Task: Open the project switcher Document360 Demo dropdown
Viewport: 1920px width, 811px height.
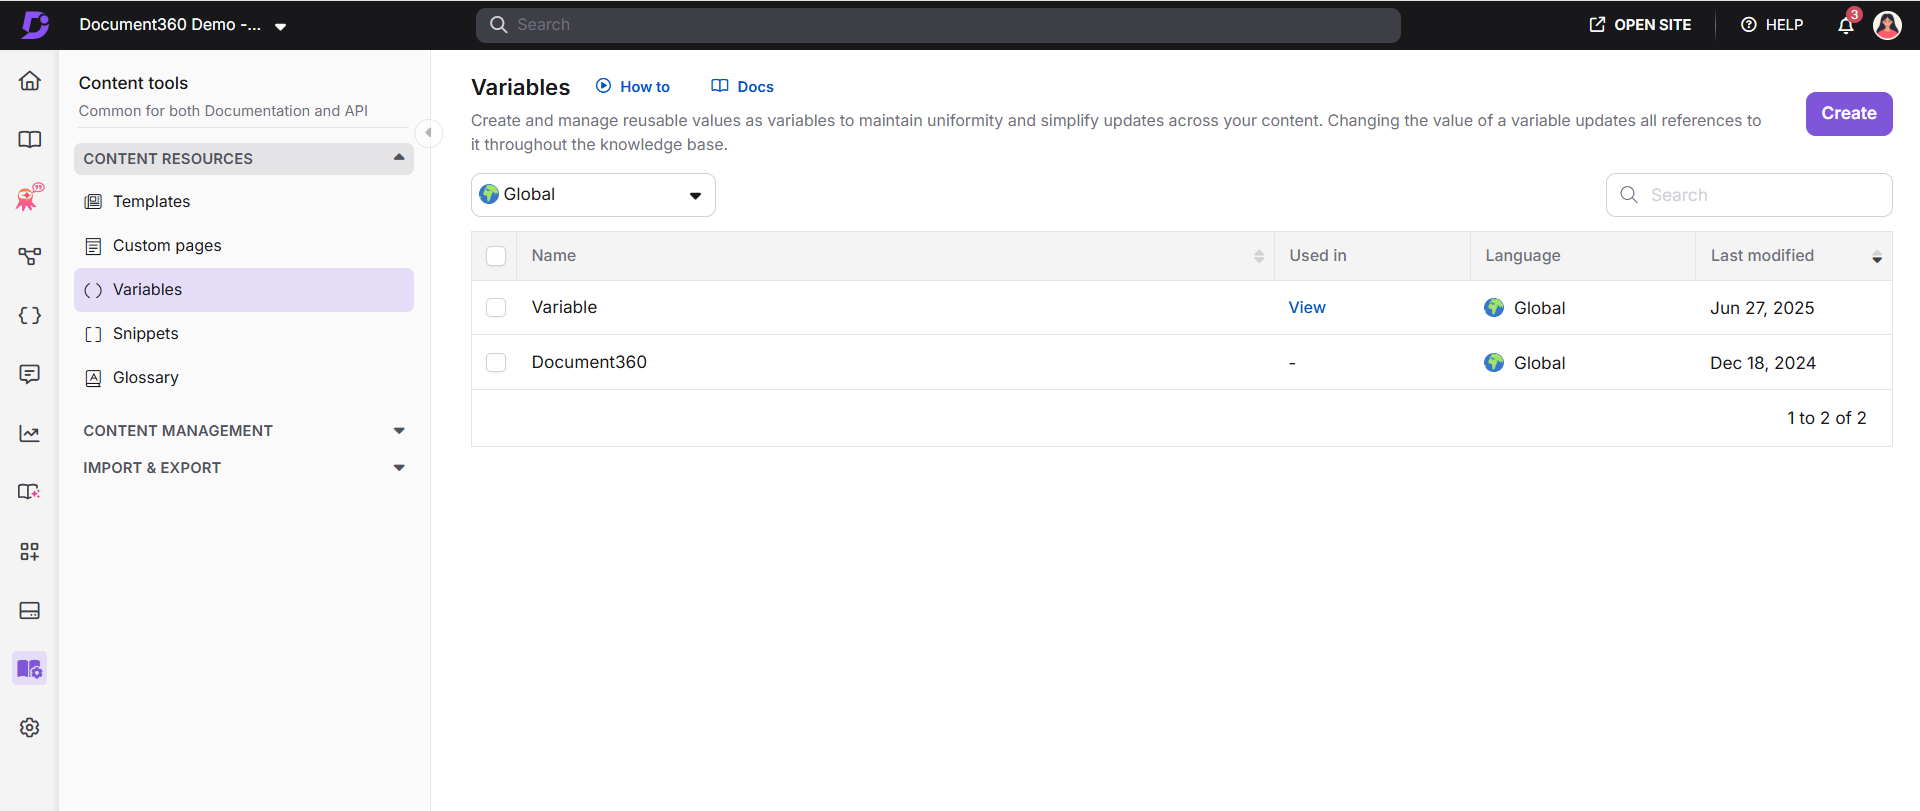Action: [x=183, y=25]
